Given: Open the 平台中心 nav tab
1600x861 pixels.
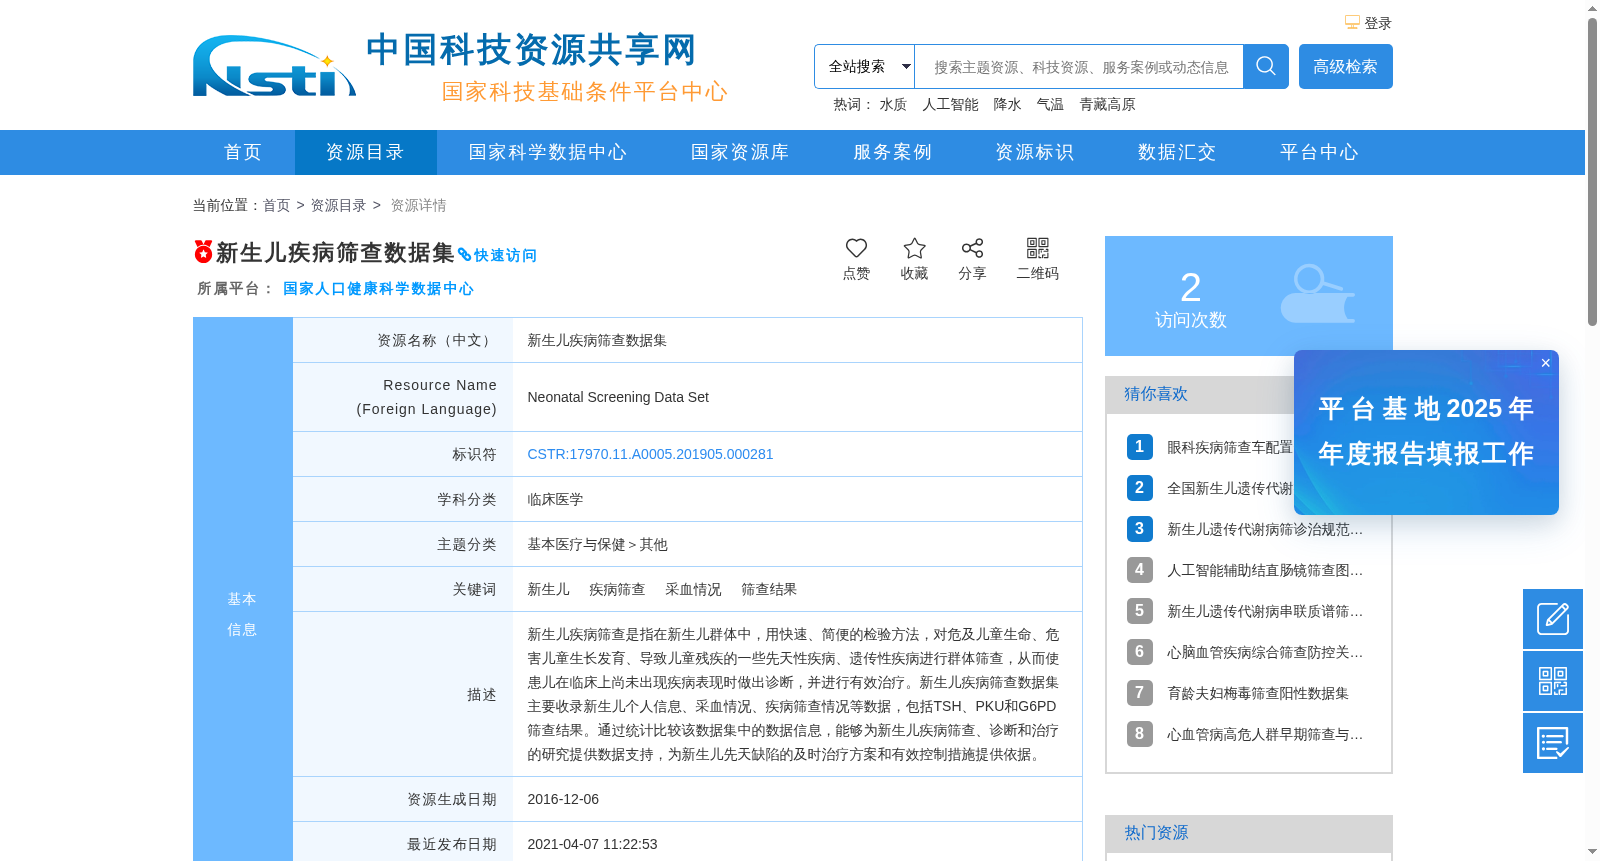Looking at the screenshot, I should click(1320, 152).
